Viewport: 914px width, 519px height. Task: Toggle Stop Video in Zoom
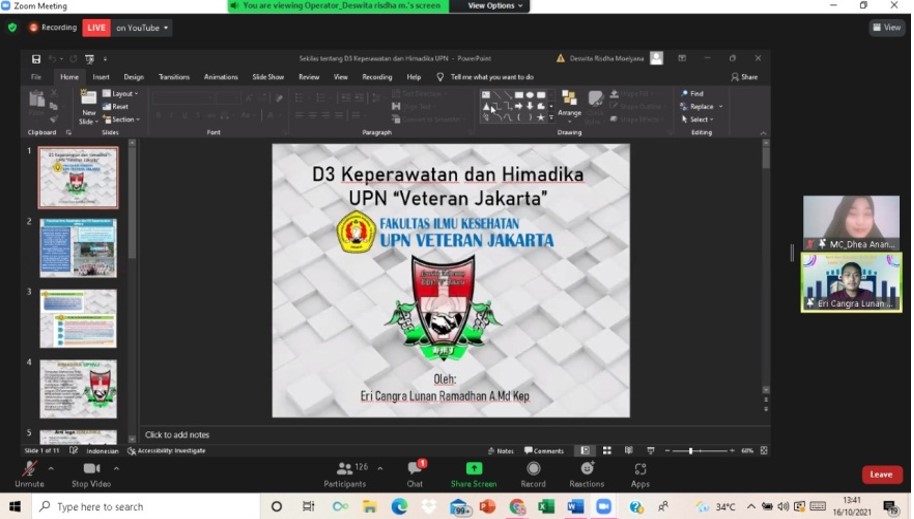coord(92,474)
